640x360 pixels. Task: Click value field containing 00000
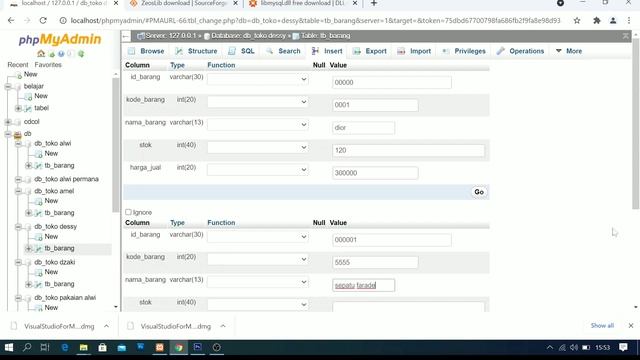(x=392, y=82)
